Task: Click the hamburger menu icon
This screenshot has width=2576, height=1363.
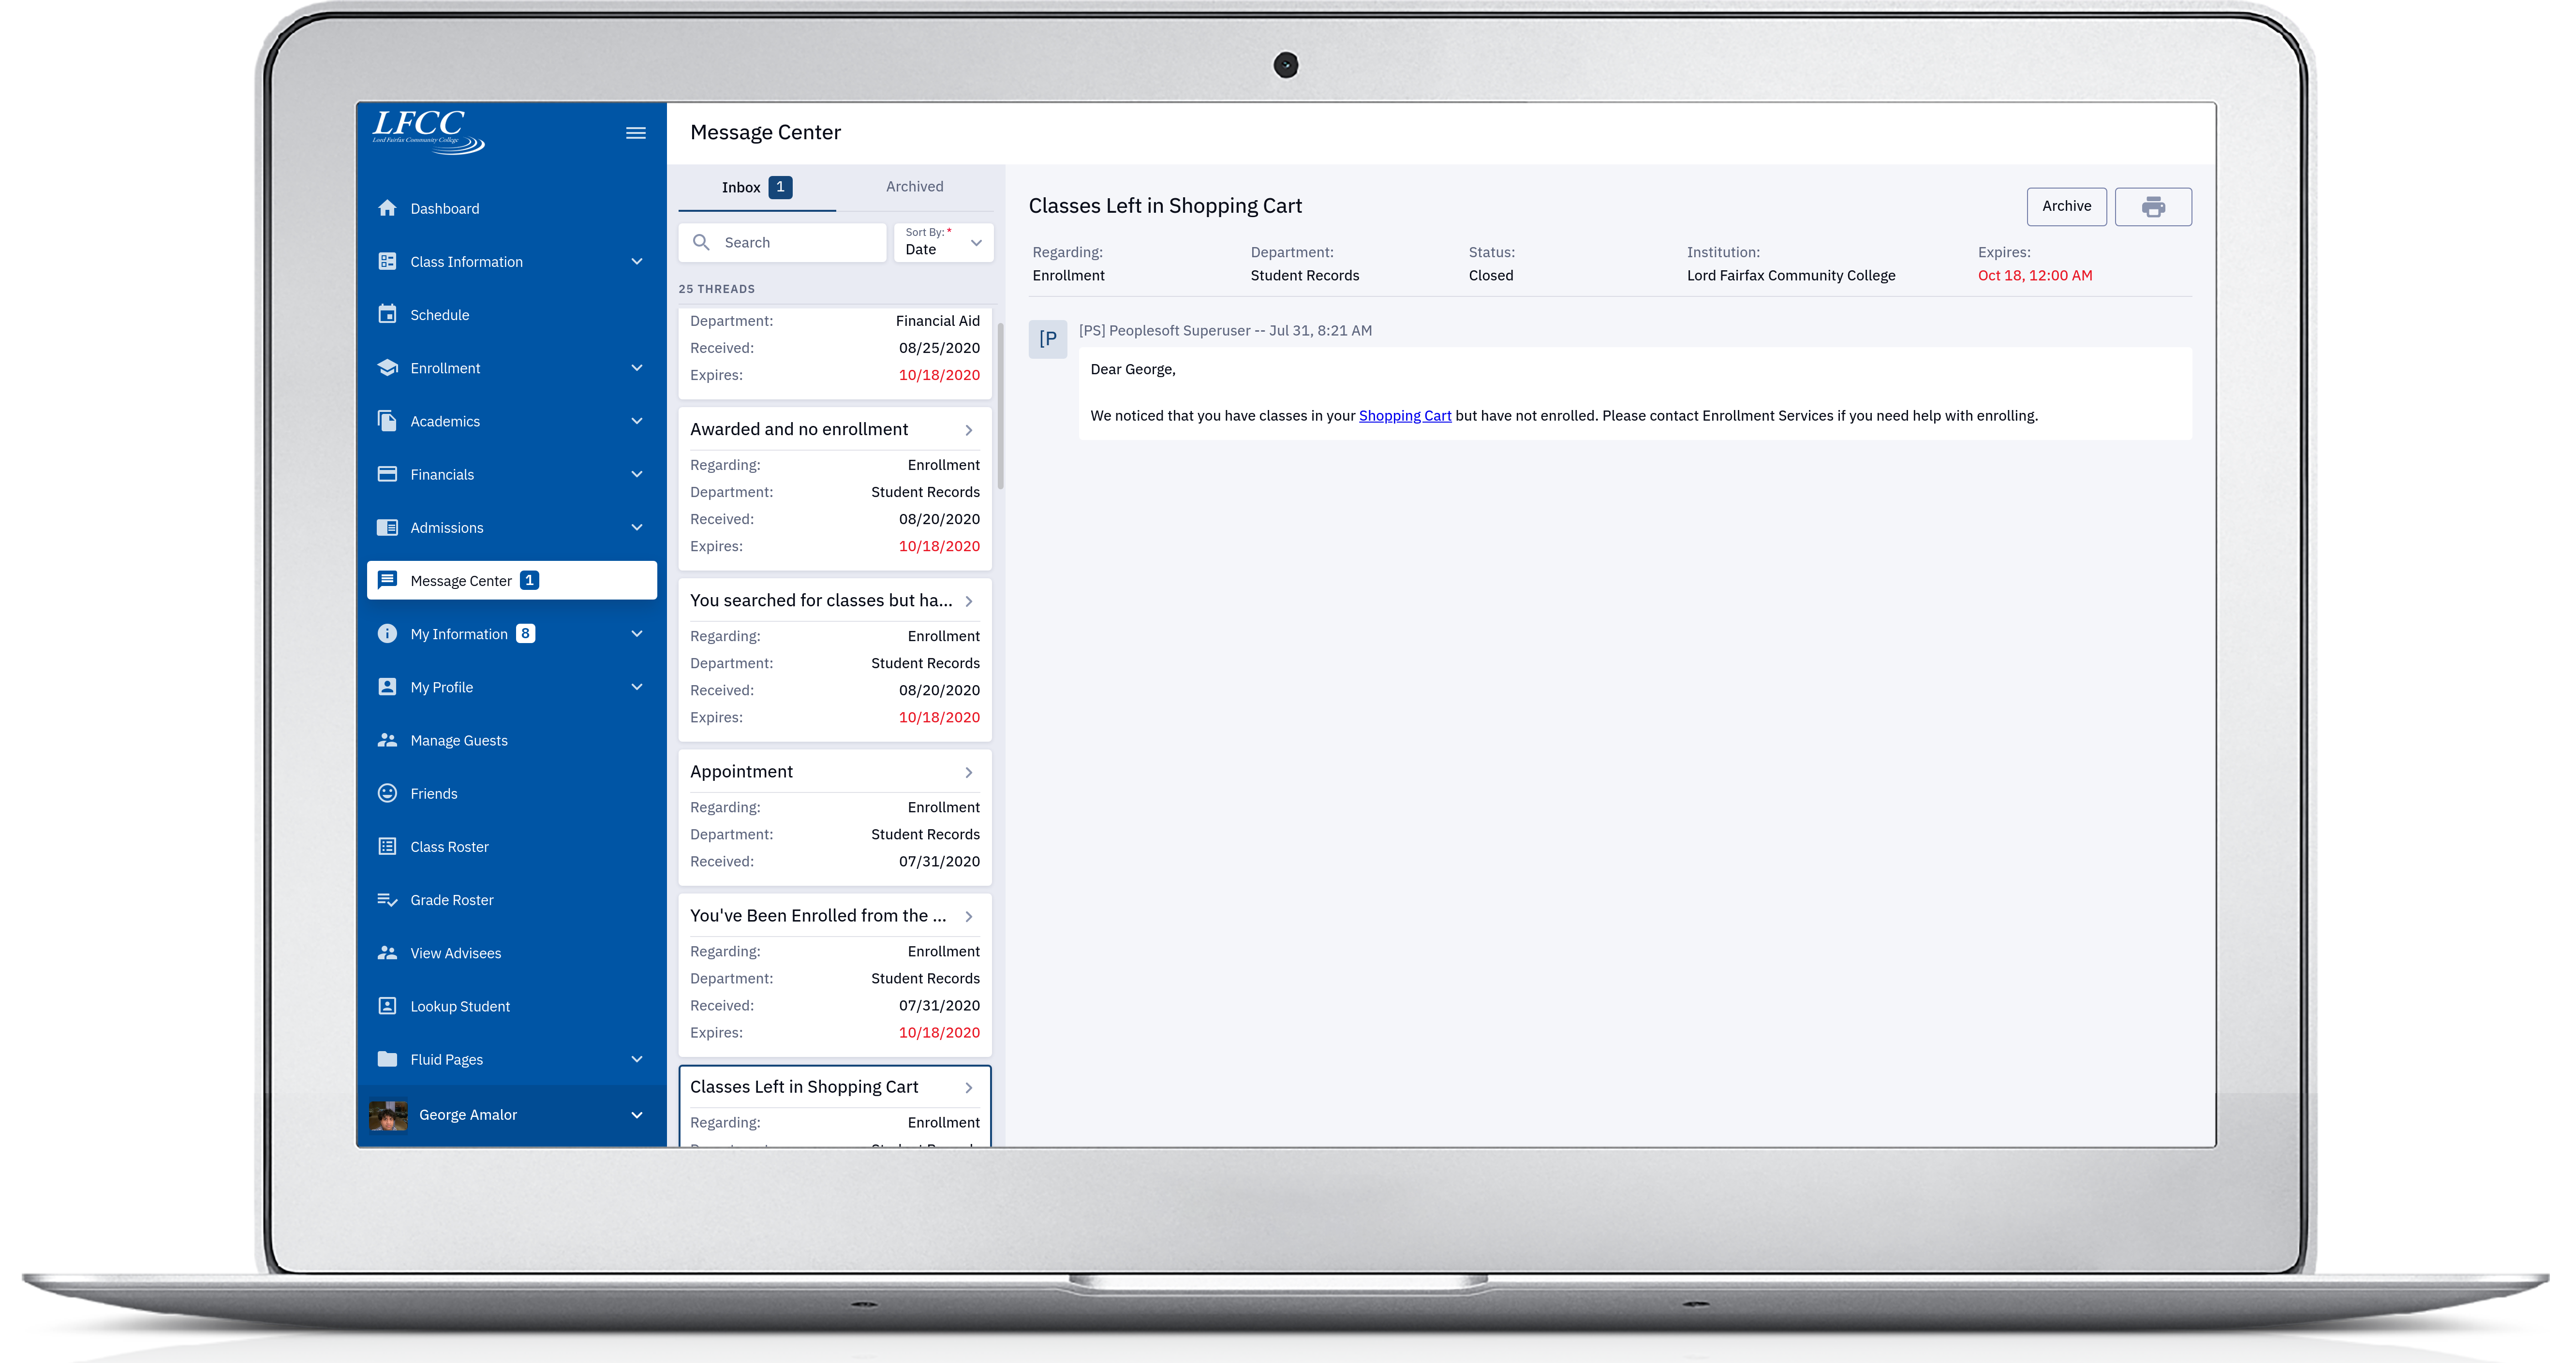Action: (x=635, y=133)
